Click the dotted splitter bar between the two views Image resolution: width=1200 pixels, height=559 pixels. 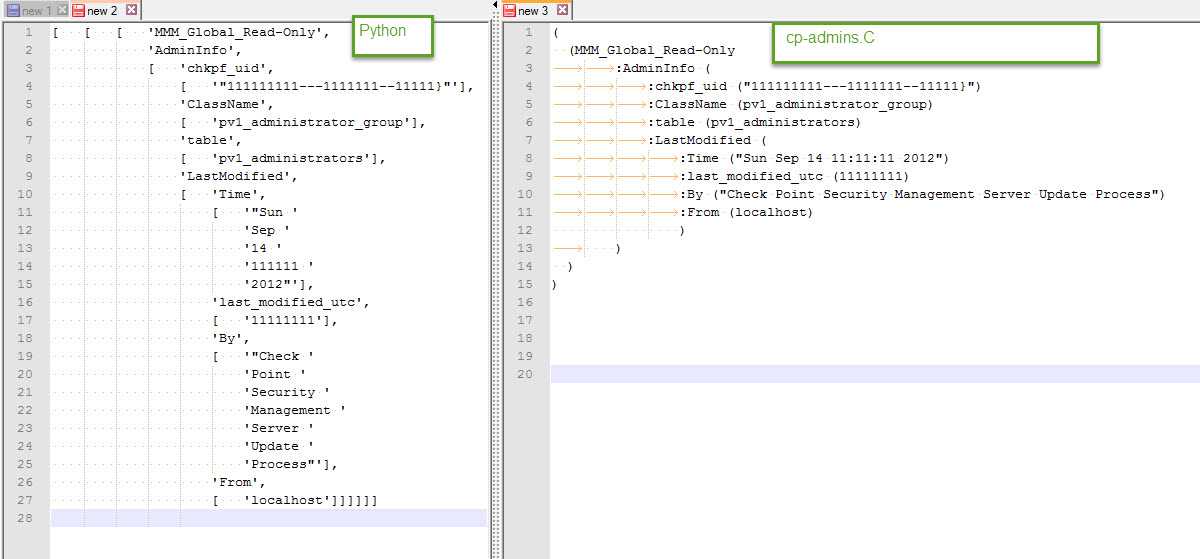494,290
